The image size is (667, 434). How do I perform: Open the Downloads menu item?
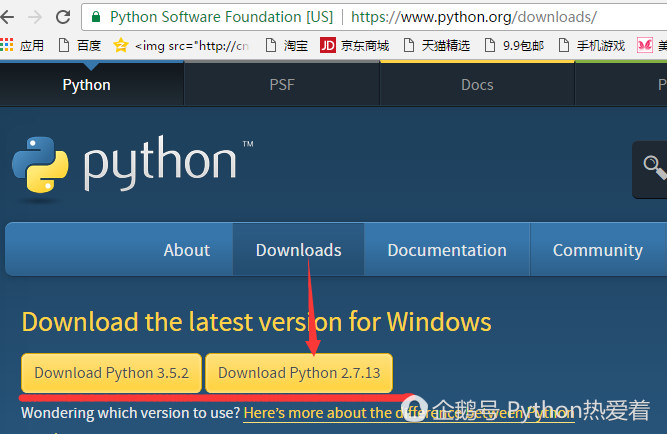[x=298, y=250]
